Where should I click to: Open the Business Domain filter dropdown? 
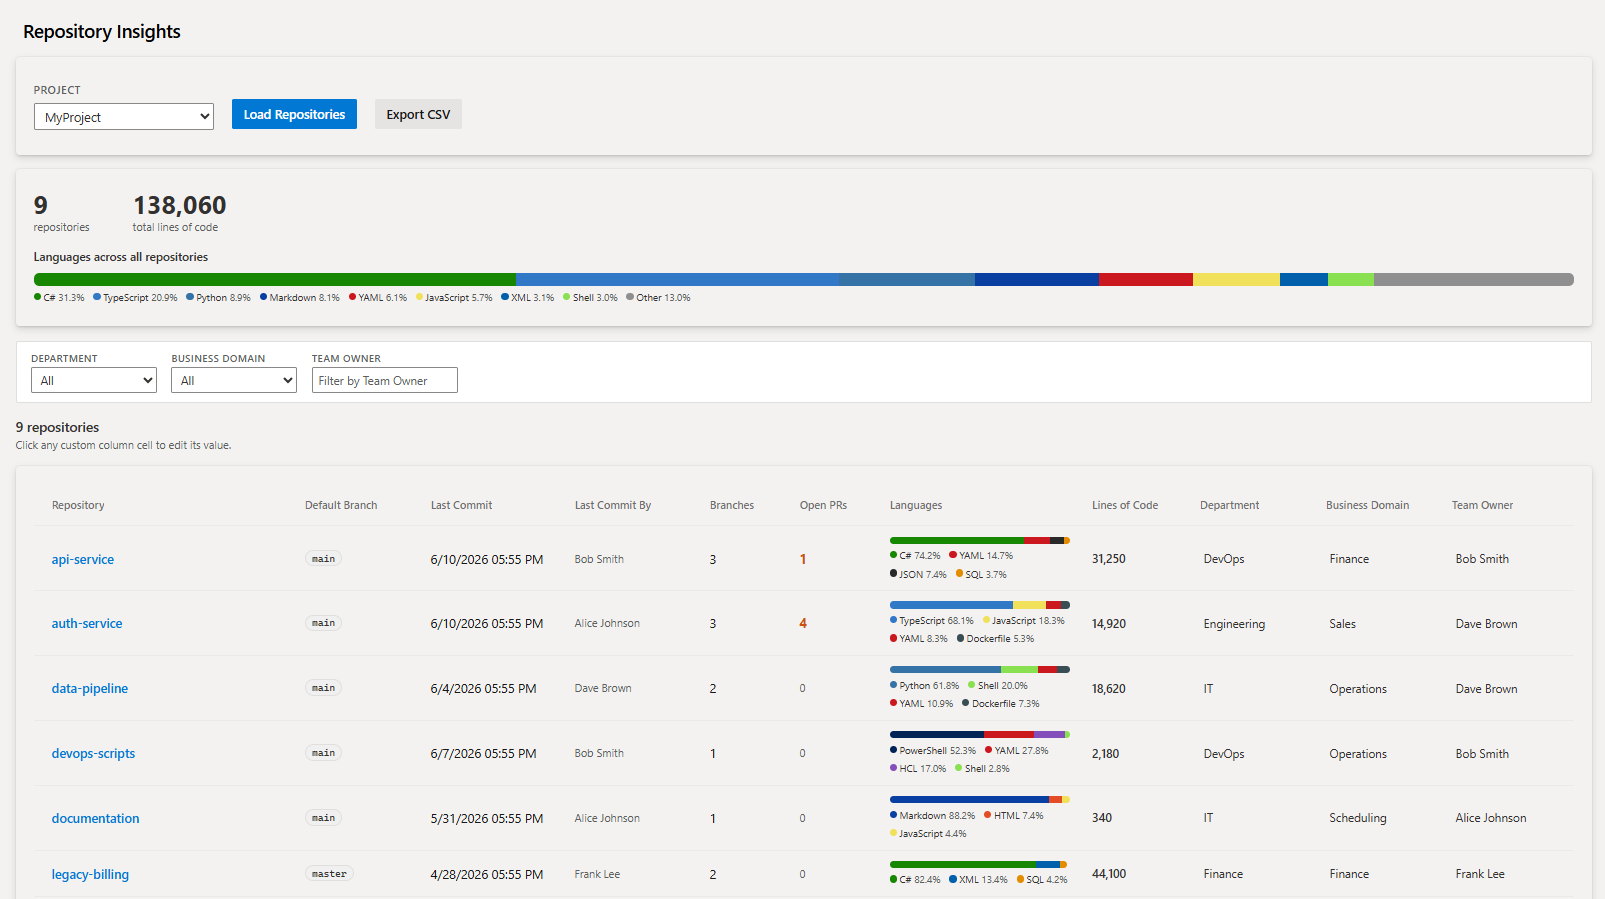(x=234, y=380)
